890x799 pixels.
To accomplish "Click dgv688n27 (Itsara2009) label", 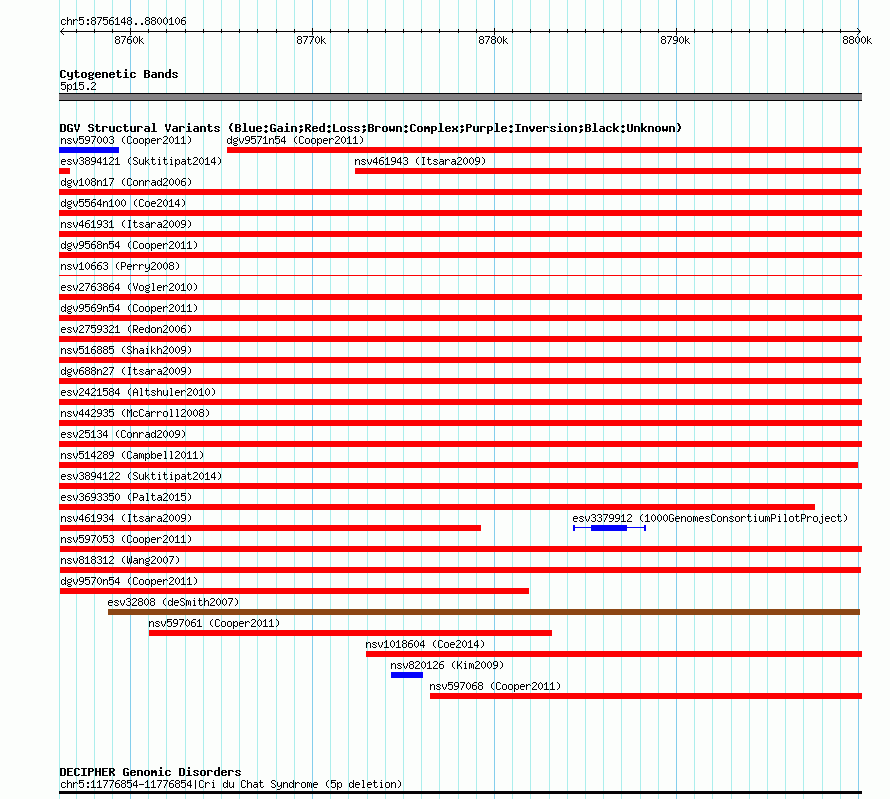I will pos(126,371).
